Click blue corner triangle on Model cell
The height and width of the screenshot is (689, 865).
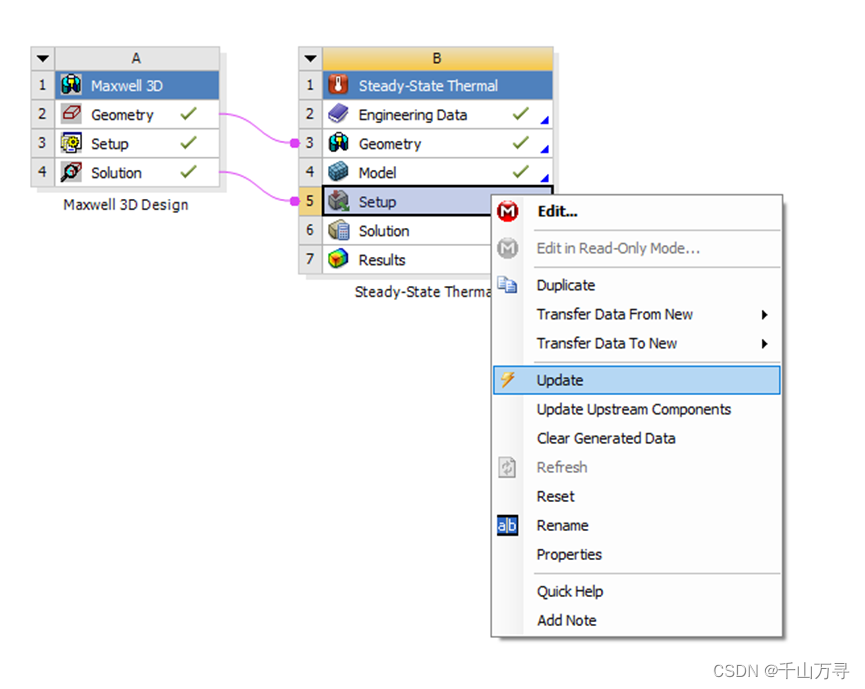point(545,178)
